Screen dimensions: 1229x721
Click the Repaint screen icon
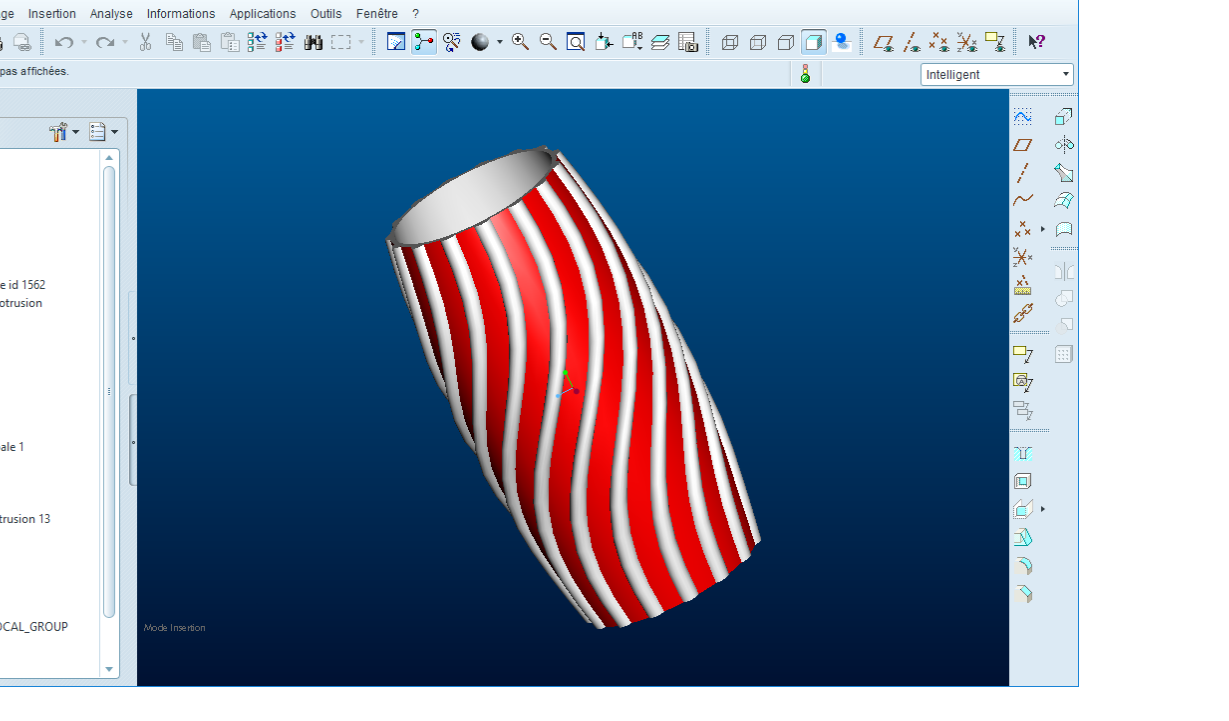(x=396, y=42)
